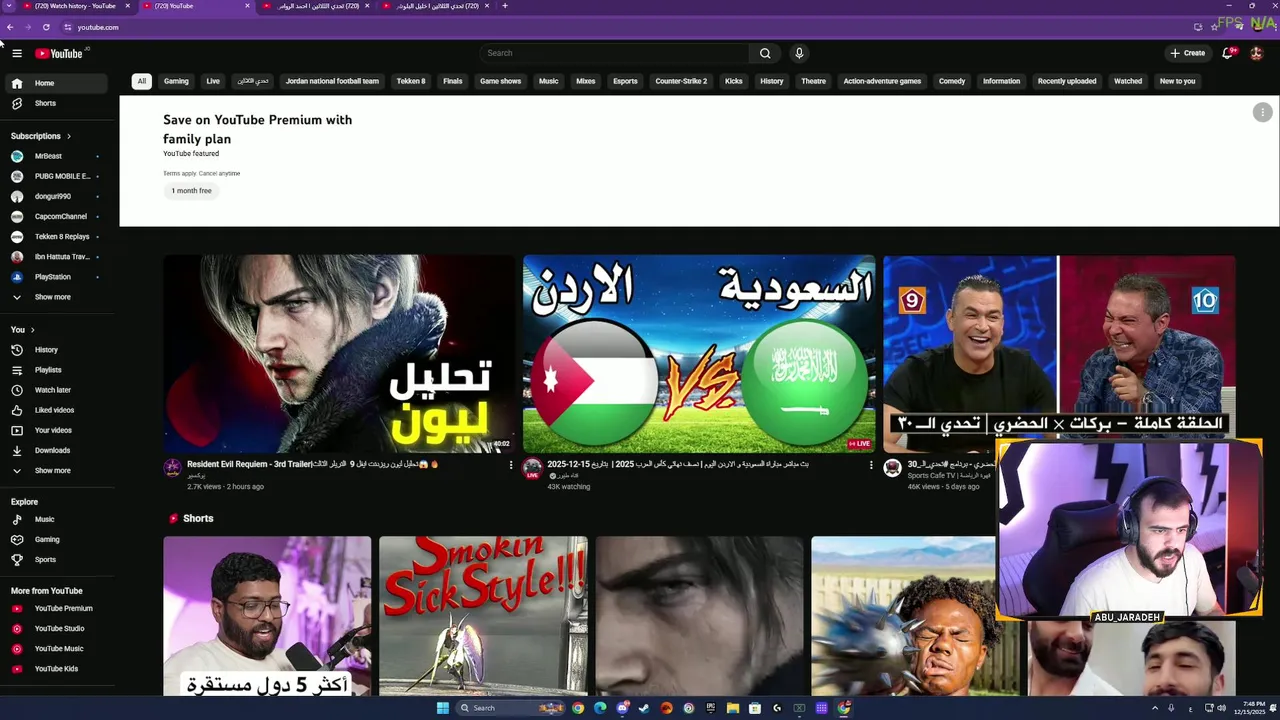Open the You heading chevron

tap(32, 329)
